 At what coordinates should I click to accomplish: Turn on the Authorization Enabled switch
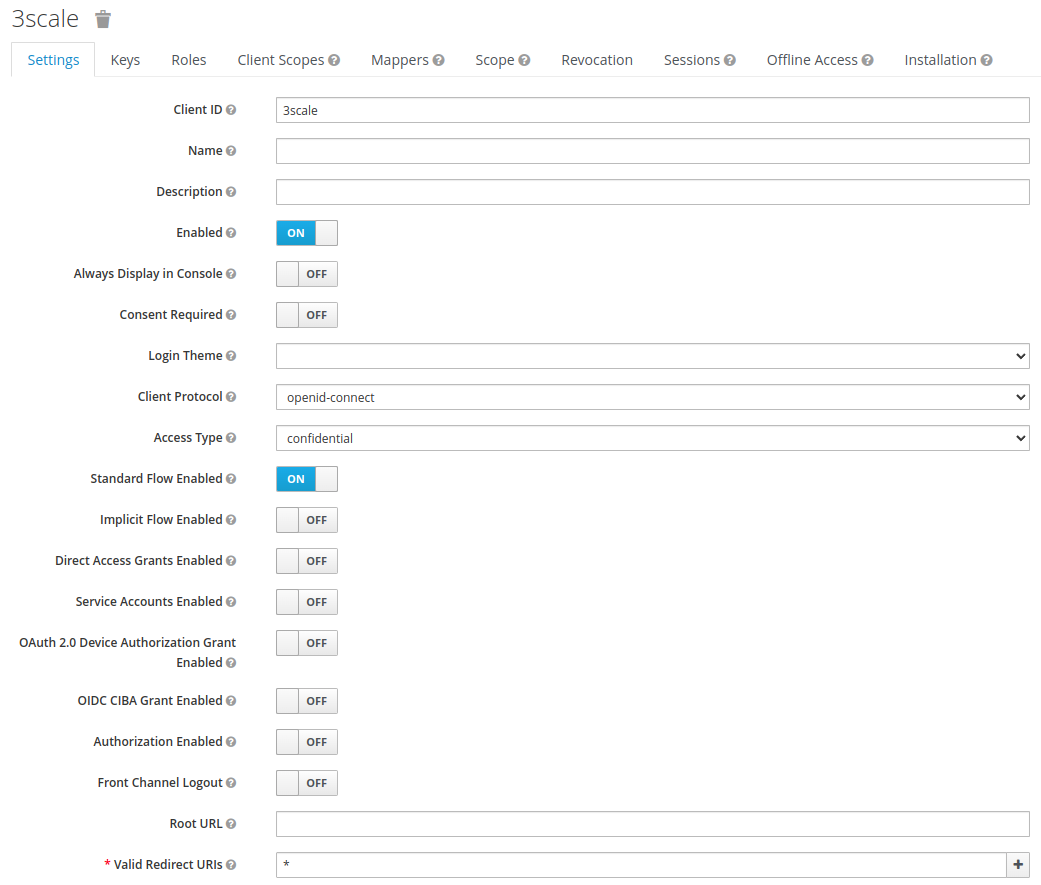307,742
